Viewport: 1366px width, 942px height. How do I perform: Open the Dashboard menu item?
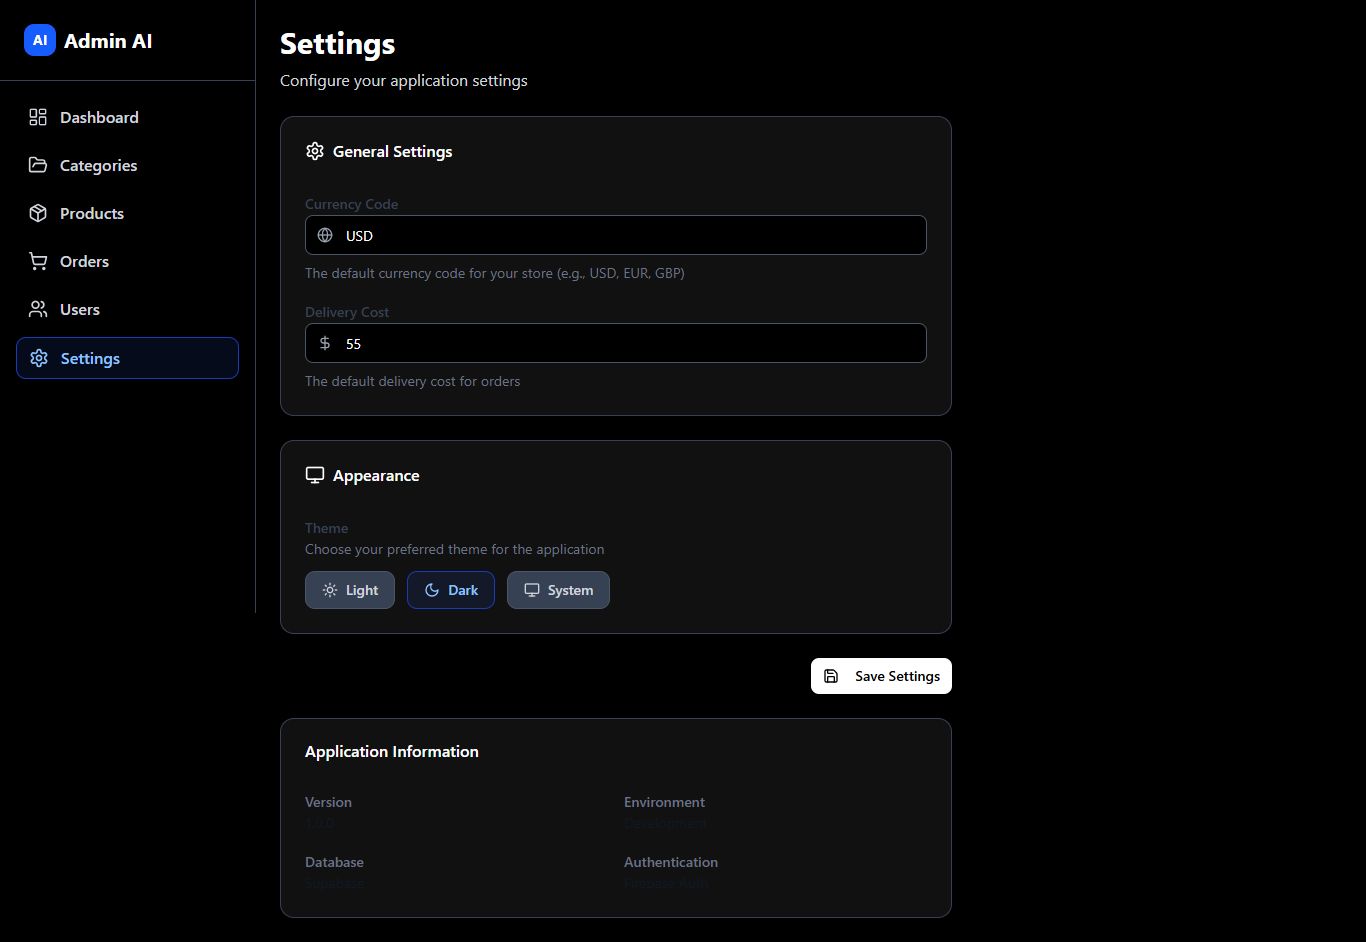pos(99,117)
